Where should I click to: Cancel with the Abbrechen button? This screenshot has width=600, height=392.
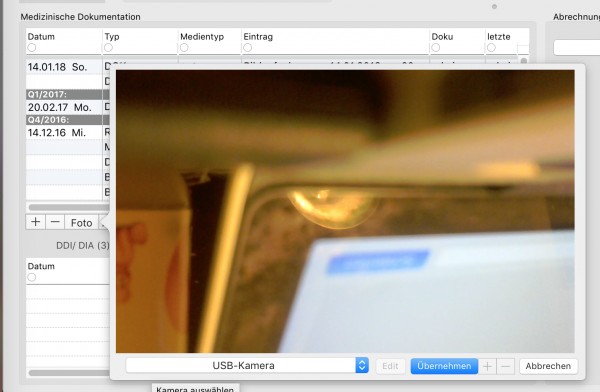click(x=548, y=366)
